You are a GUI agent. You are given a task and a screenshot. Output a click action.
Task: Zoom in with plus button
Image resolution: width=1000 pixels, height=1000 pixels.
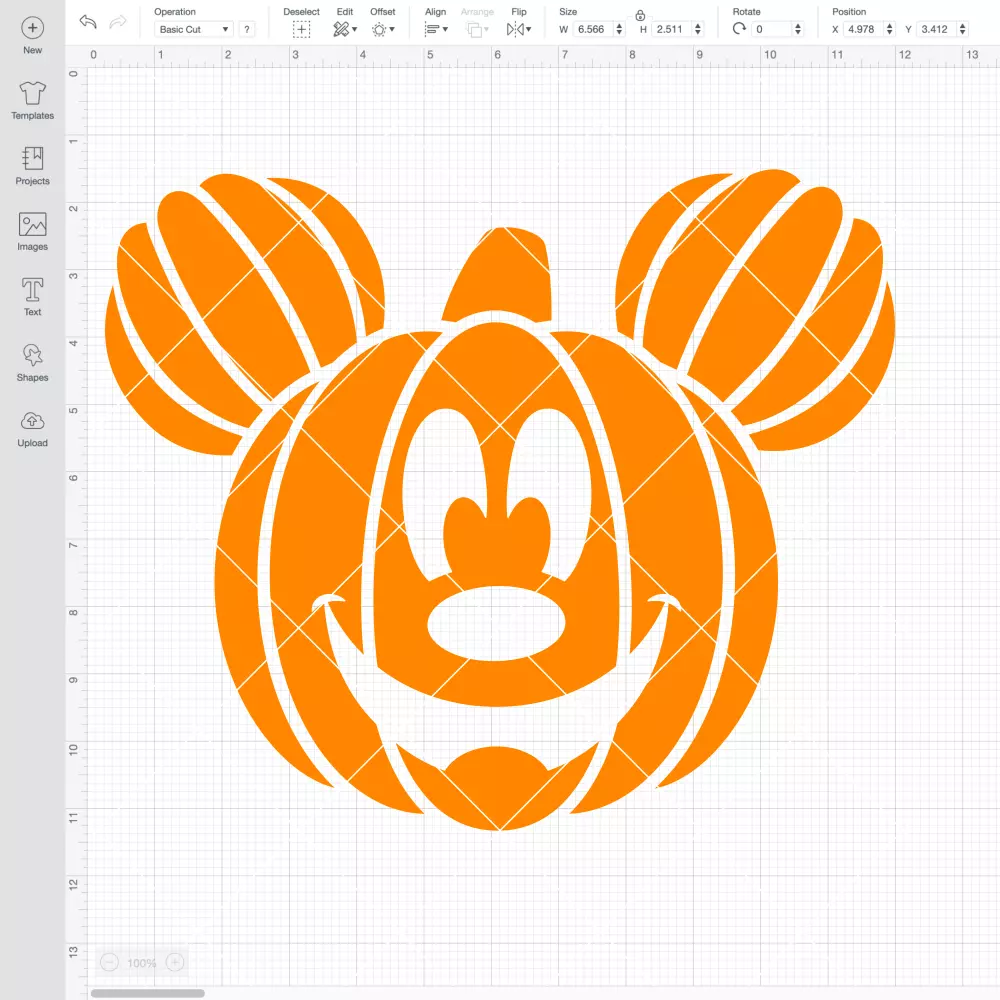click(175, 962)
